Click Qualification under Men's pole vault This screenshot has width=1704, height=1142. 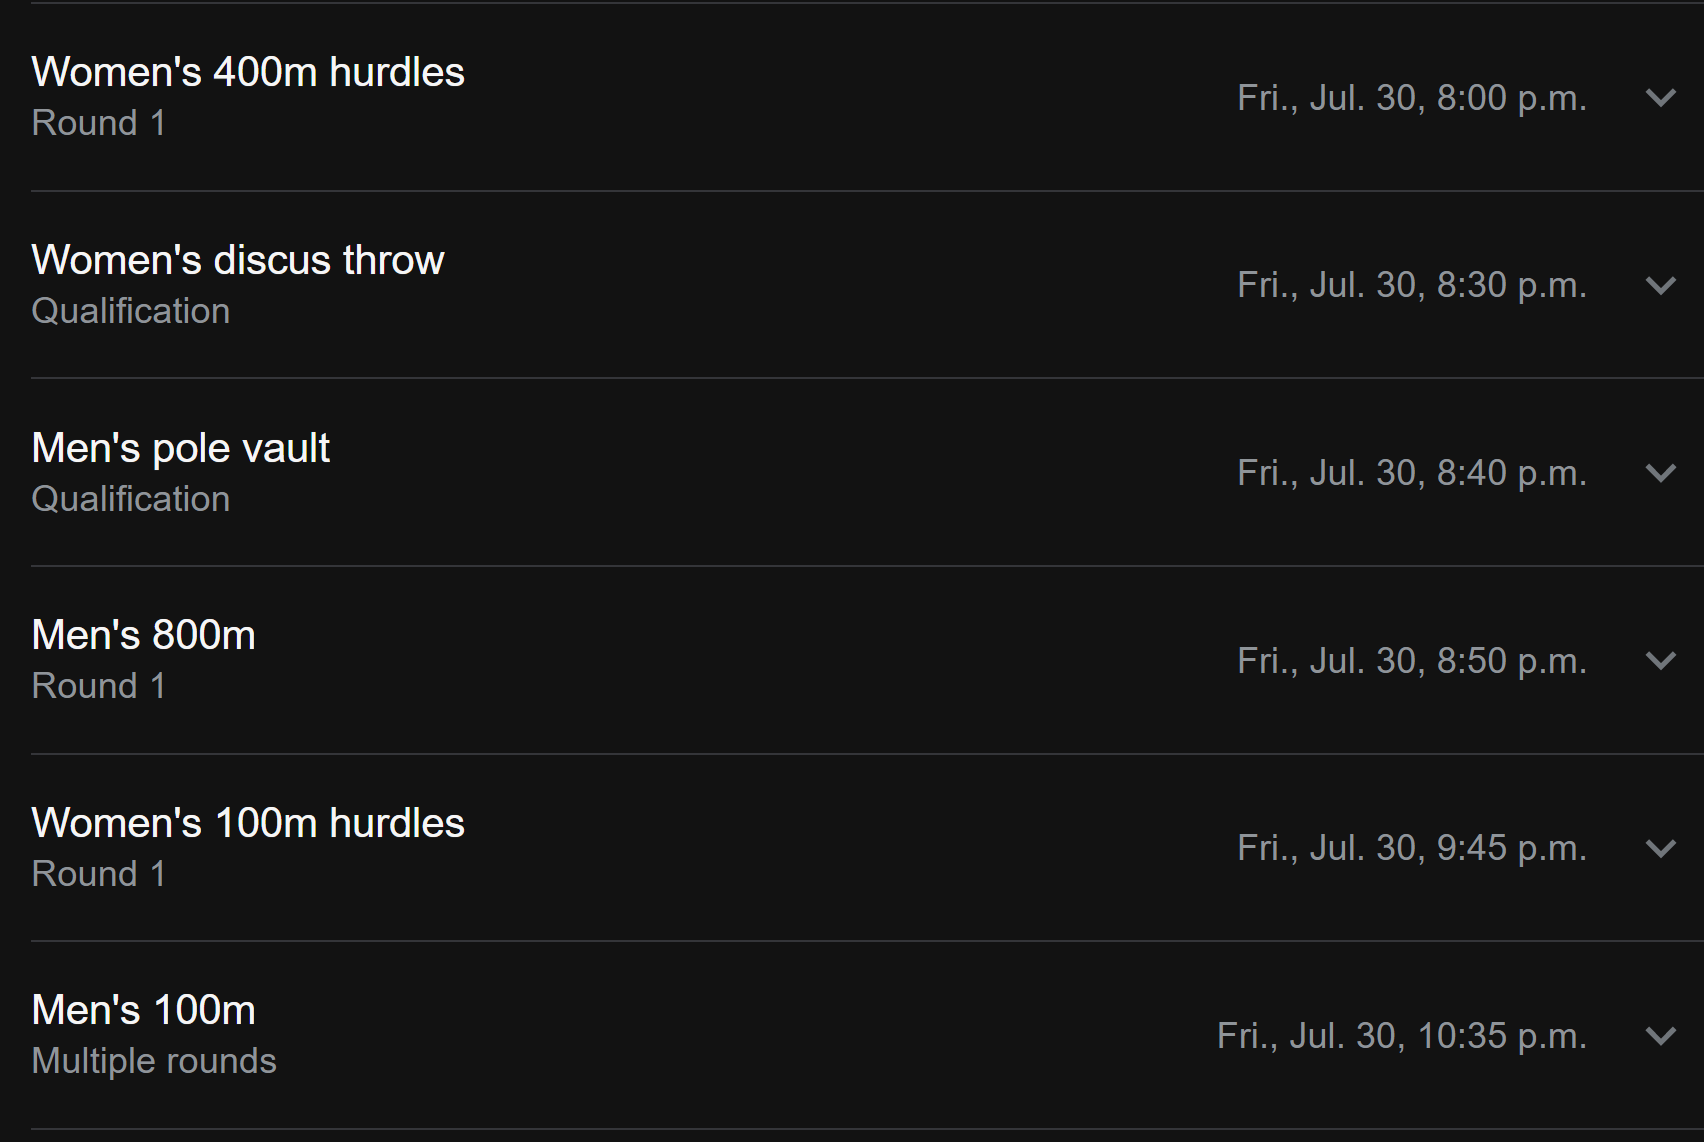click(131, 499)
